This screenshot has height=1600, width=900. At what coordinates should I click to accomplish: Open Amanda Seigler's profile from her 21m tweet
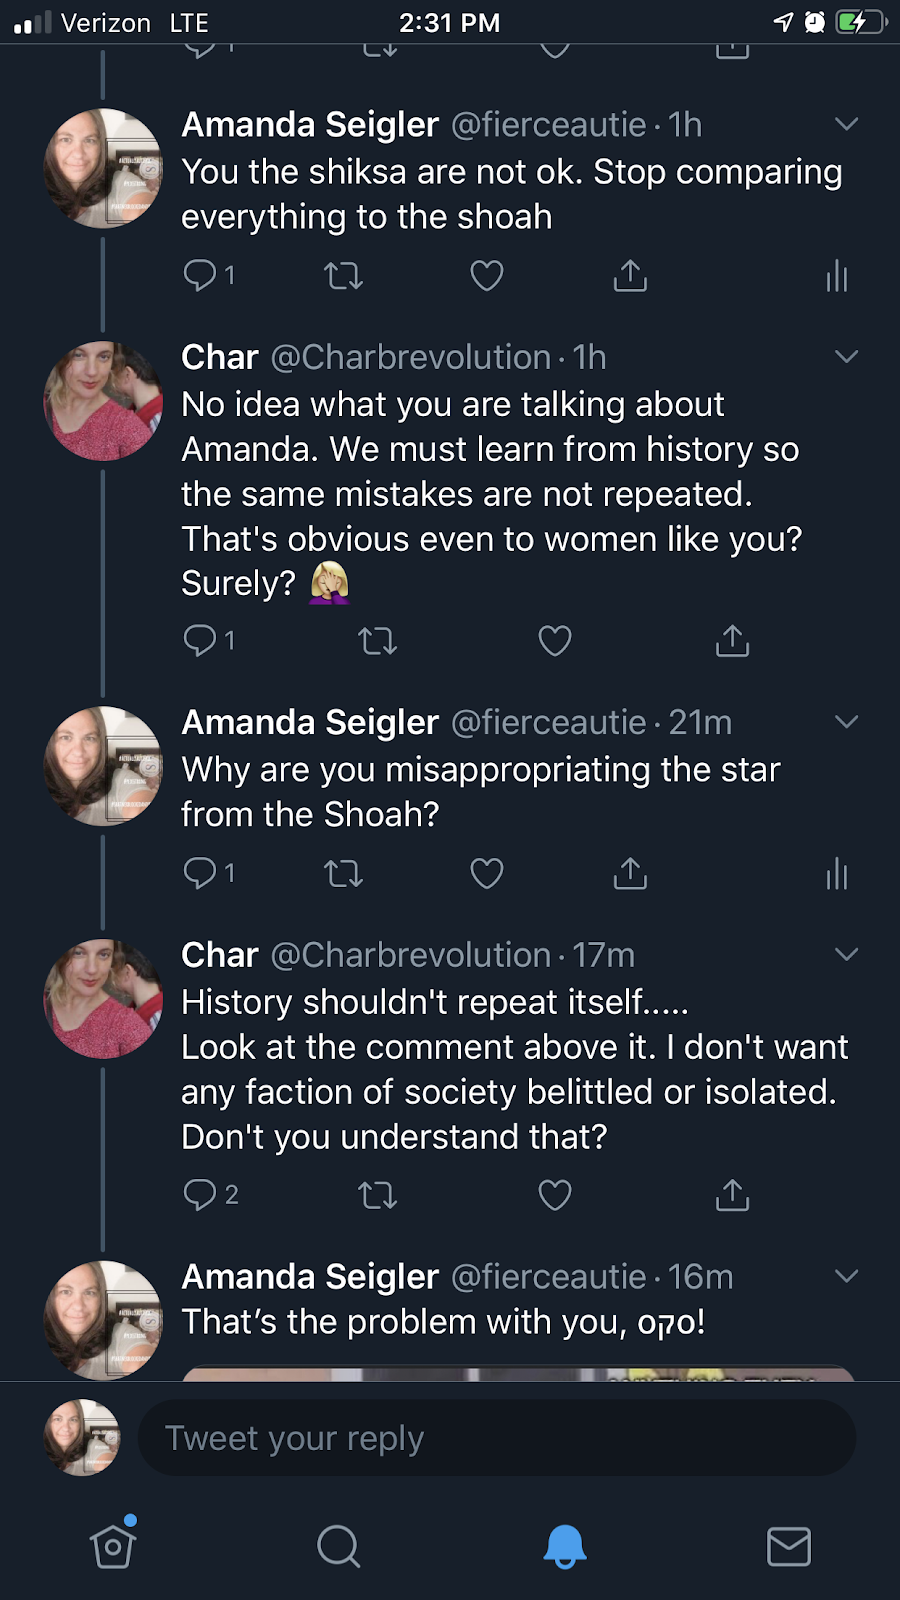point(310,722)
